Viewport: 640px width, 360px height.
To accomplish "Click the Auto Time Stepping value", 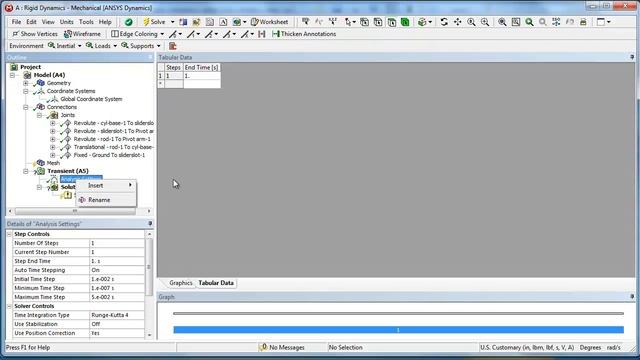I will [x=117, y=270].
